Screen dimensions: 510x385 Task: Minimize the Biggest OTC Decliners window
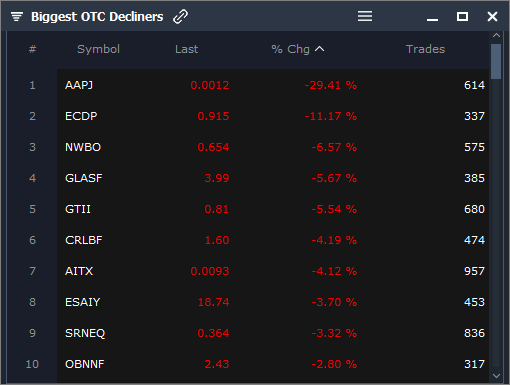pyautogui.click(x=432, y=20)
